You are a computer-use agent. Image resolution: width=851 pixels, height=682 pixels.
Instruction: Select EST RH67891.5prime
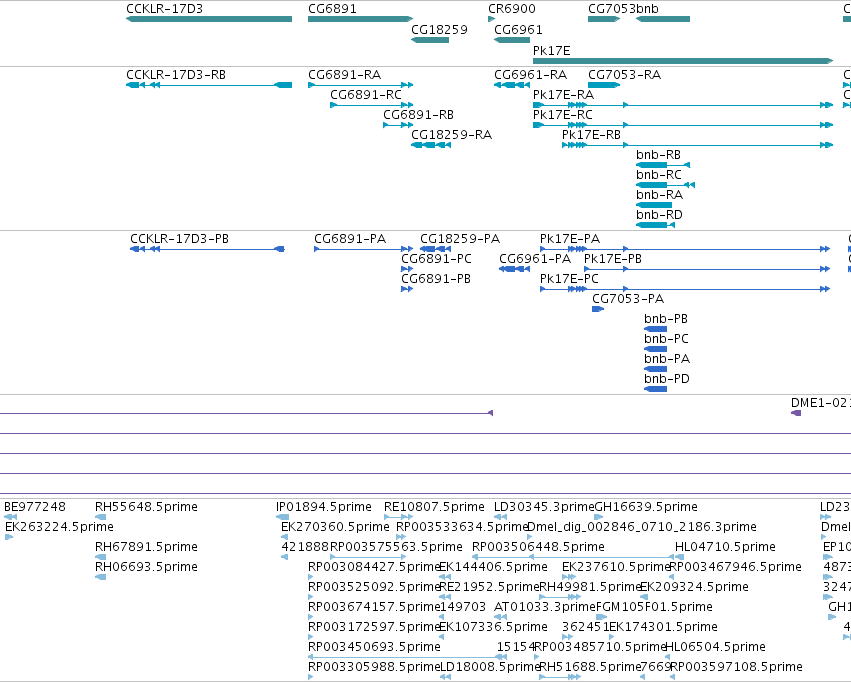(100, 557)
